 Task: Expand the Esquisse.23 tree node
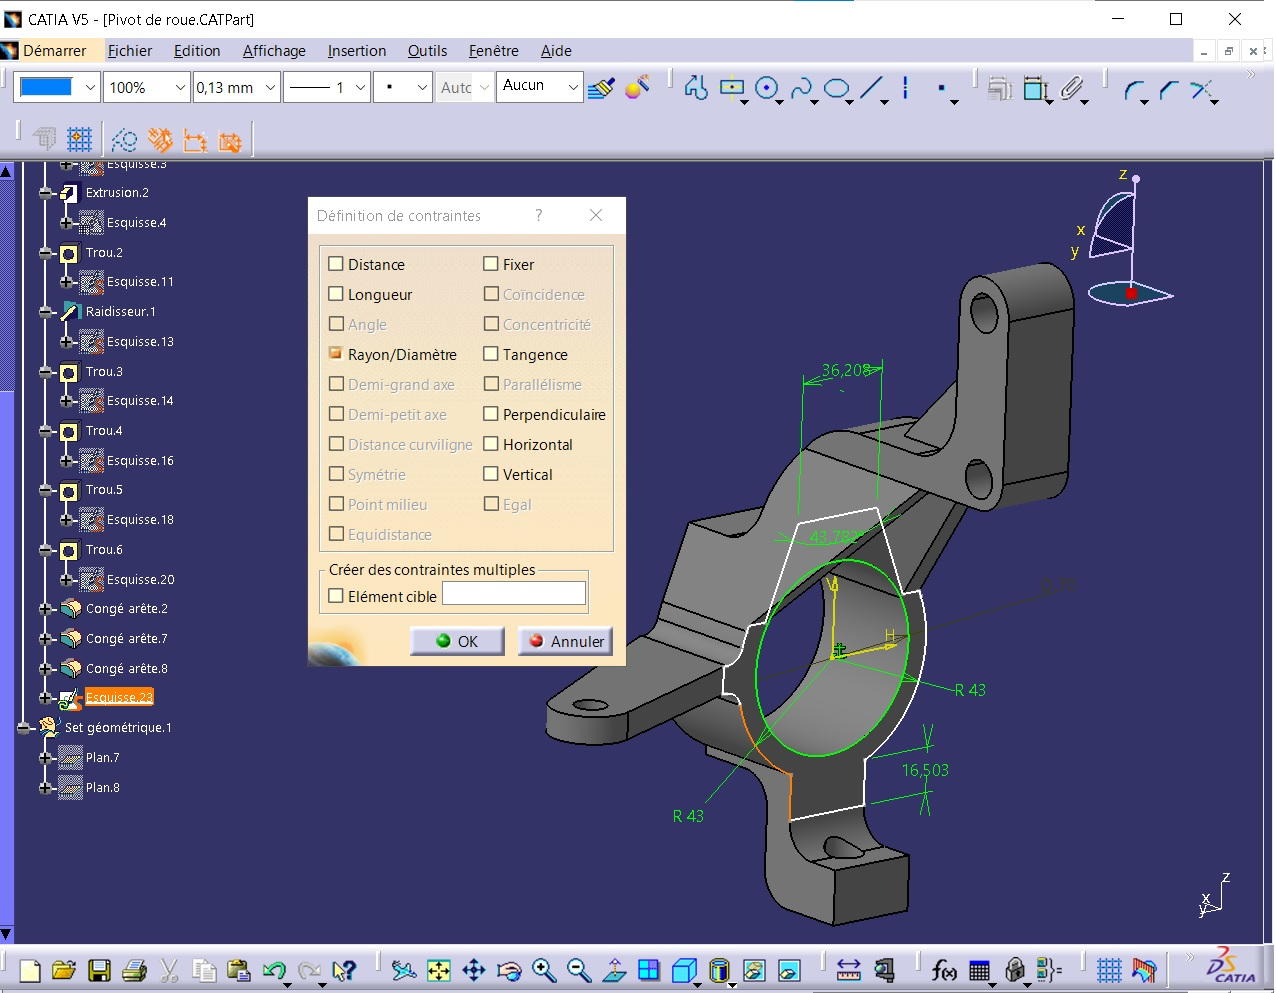pyautogui.click(x=46, y=698)
